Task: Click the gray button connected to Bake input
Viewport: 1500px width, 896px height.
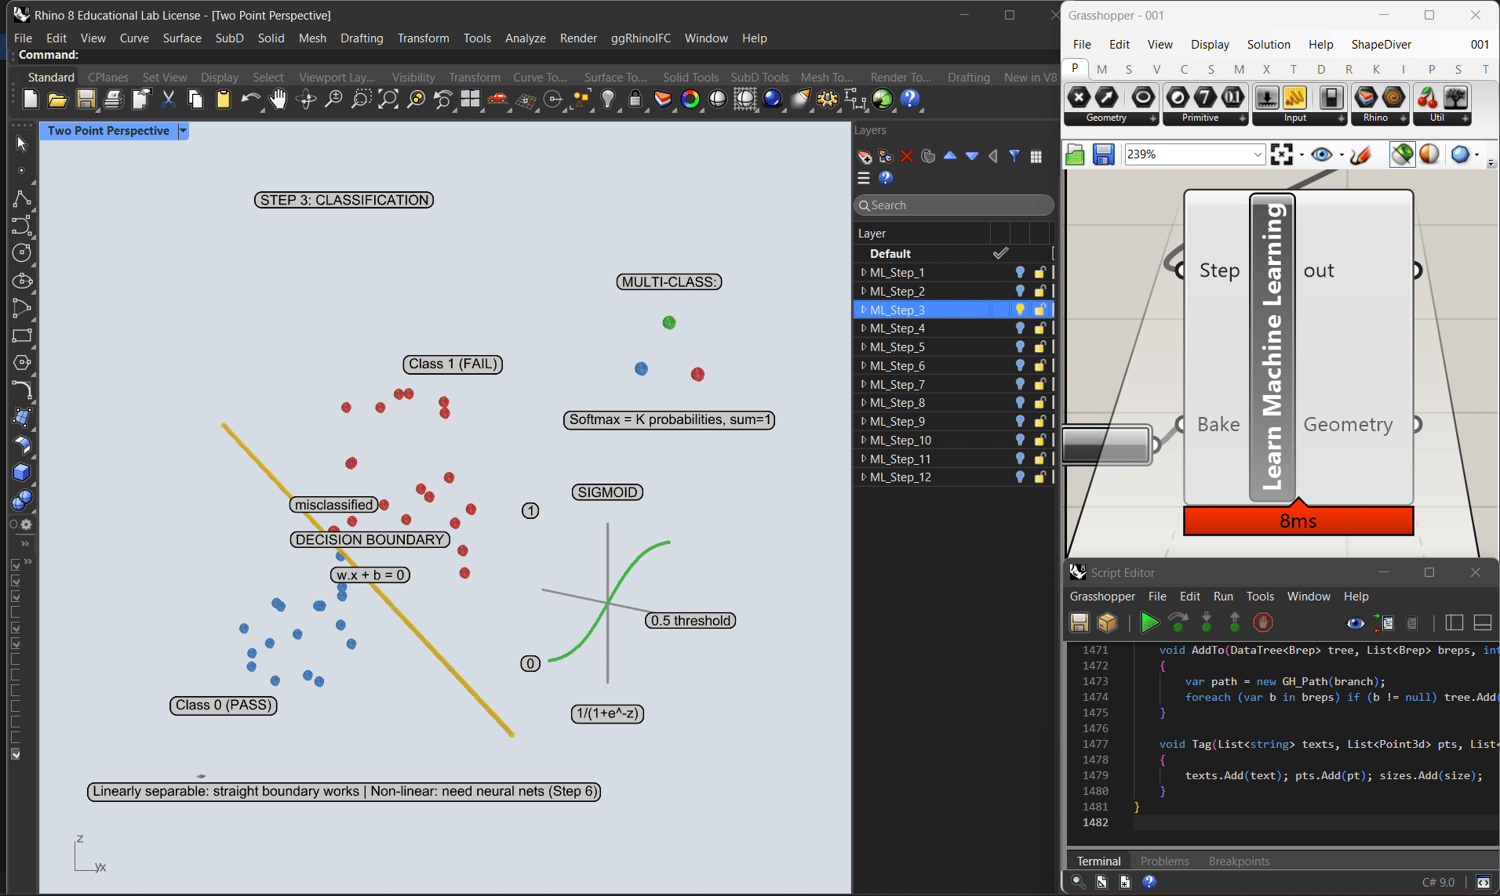Action: coord(1105,445)
